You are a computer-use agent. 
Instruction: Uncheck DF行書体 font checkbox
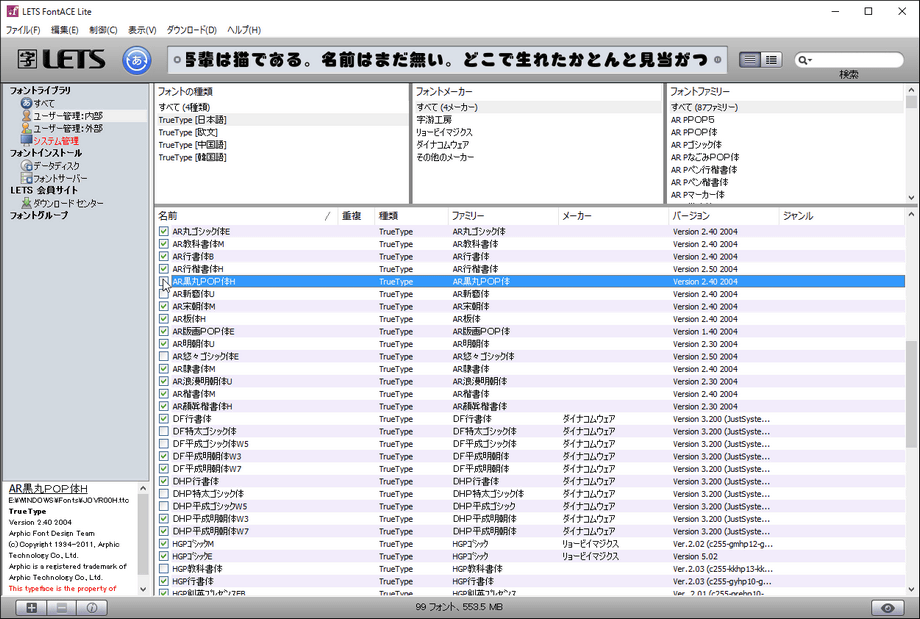[164, 419]
